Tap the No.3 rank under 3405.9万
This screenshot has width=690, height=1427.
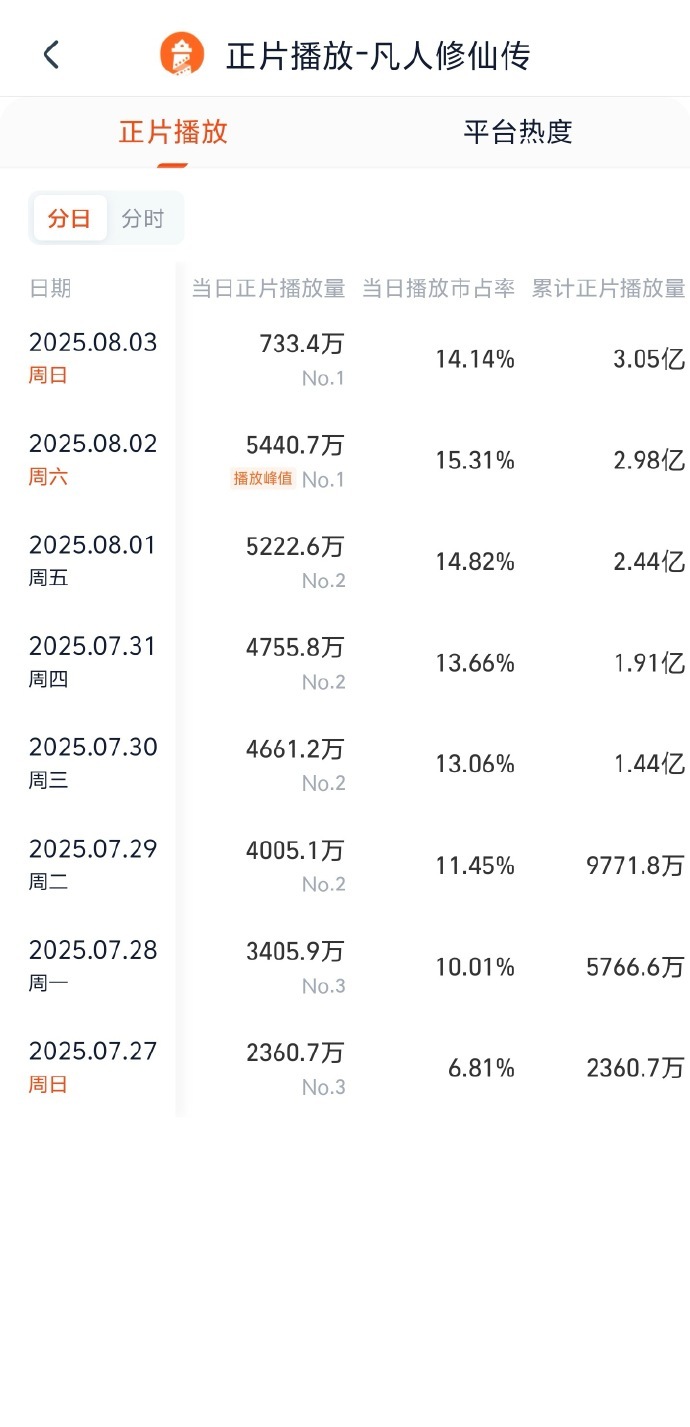pyautogui.click(x=324, y=986)
